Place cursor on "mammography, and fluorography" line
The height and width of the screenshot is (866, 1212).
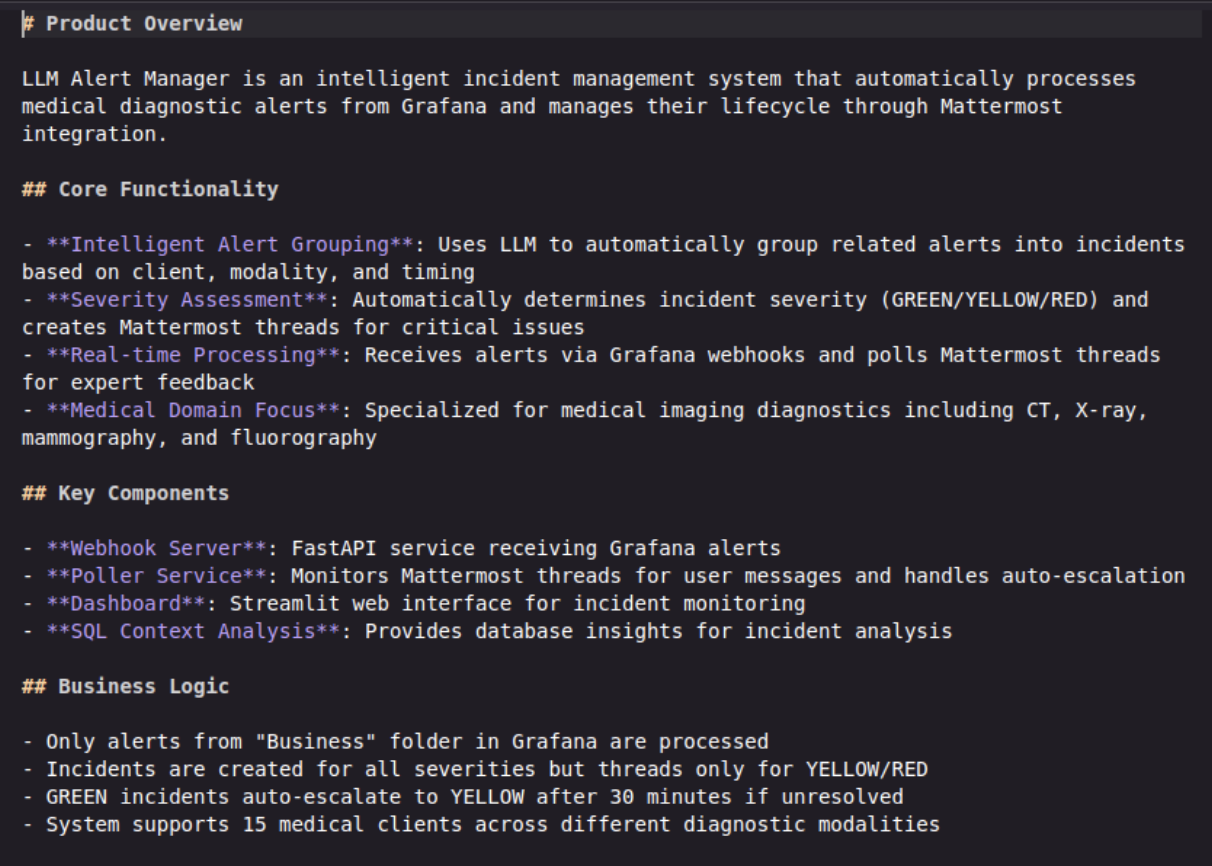pos(199,438)
